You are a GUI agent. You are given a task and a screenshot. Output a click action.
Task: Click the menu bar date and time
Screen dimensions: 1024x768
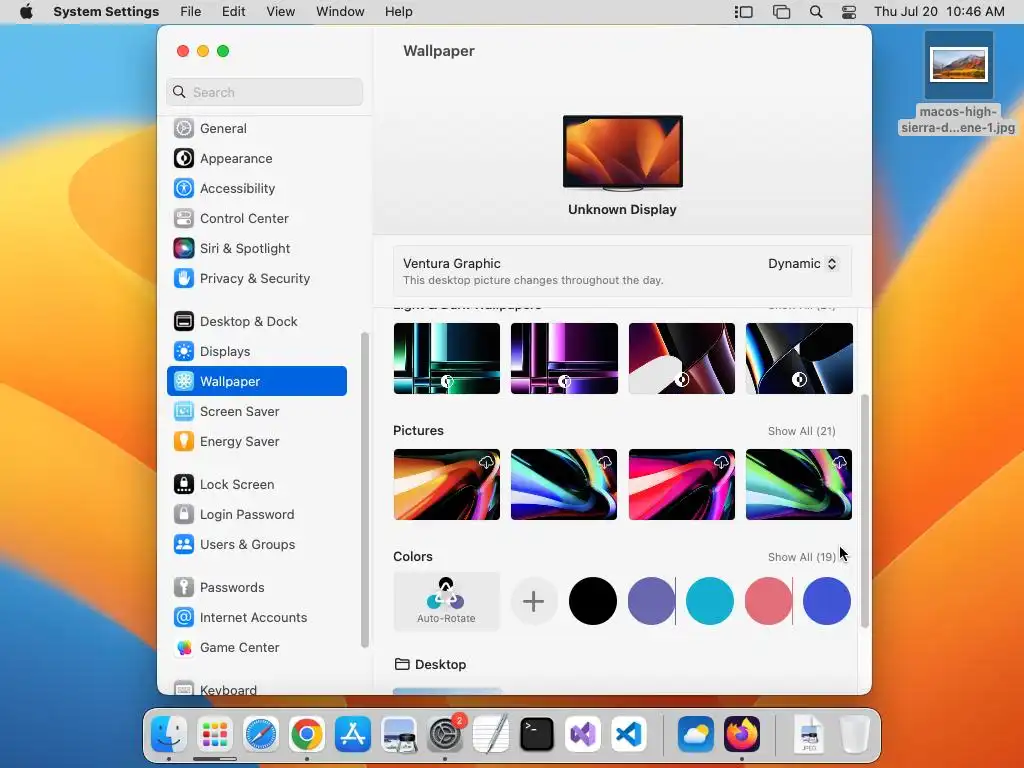click(x=939, y=12)
